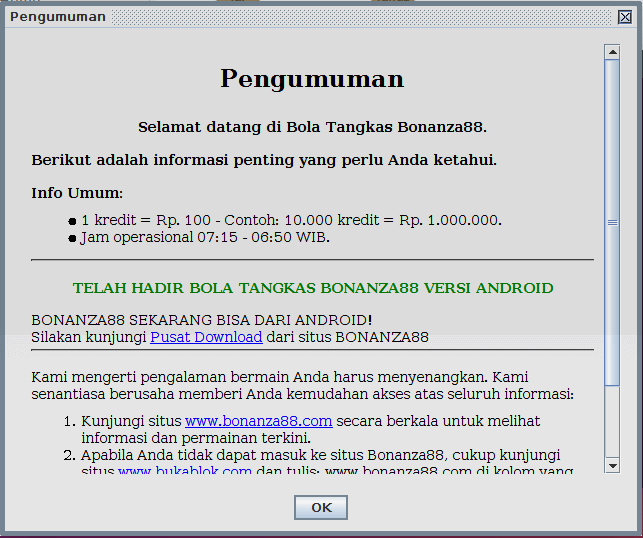Click the scrollbar track below the thumb
This screenshot has height=538, width=643.
pos(612,422)
